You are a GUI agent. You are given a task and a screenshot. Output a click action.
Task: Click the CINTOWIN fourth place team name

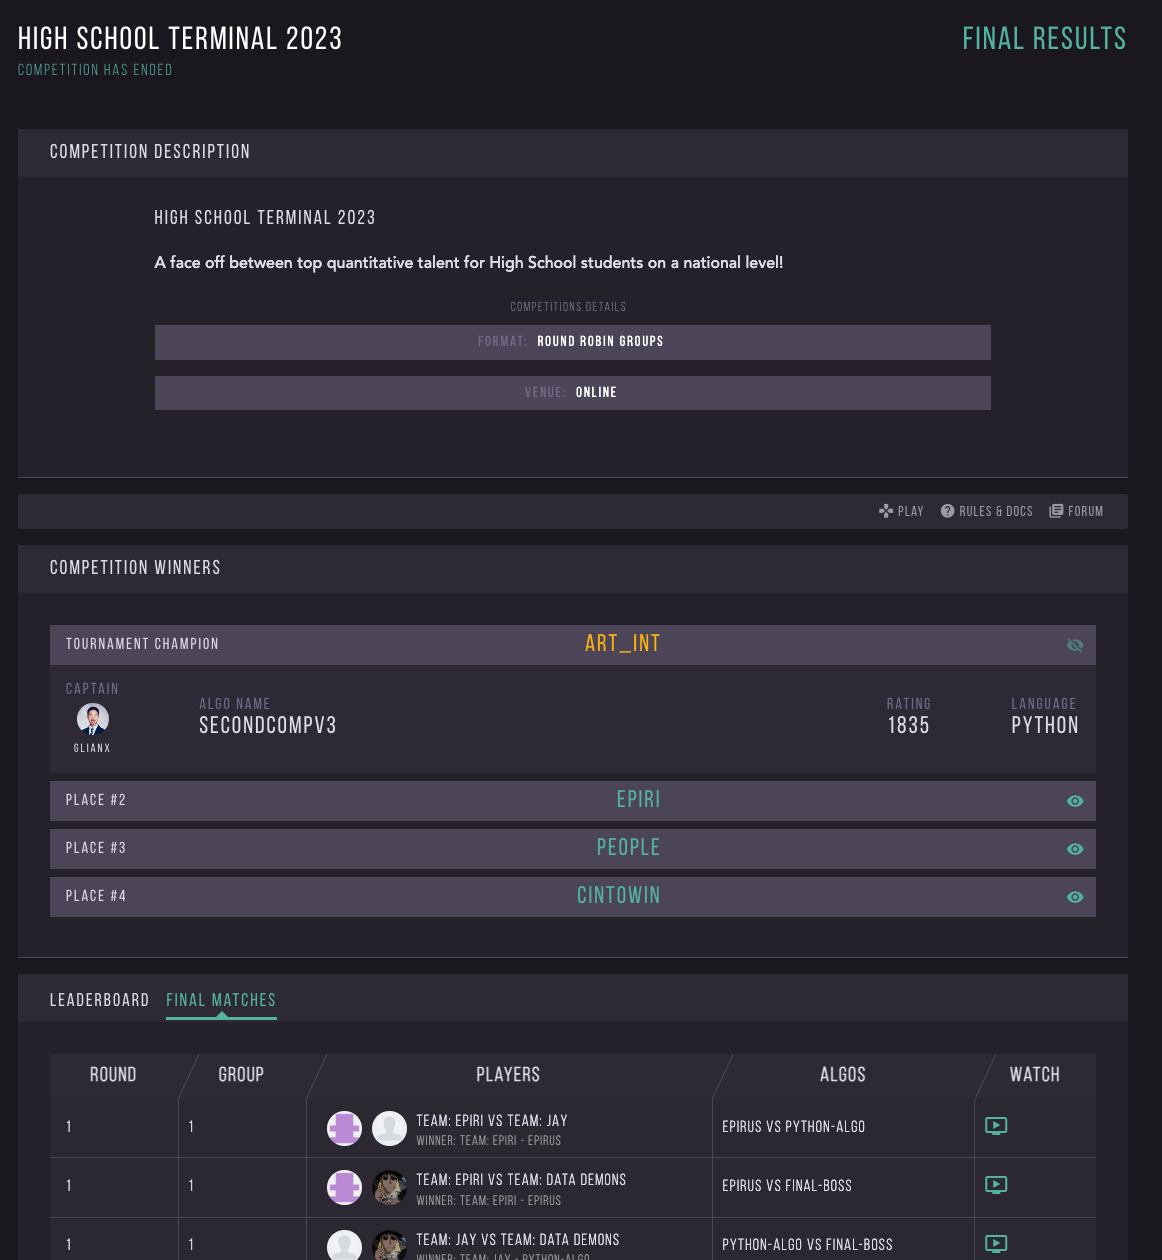tap(619, 895)
